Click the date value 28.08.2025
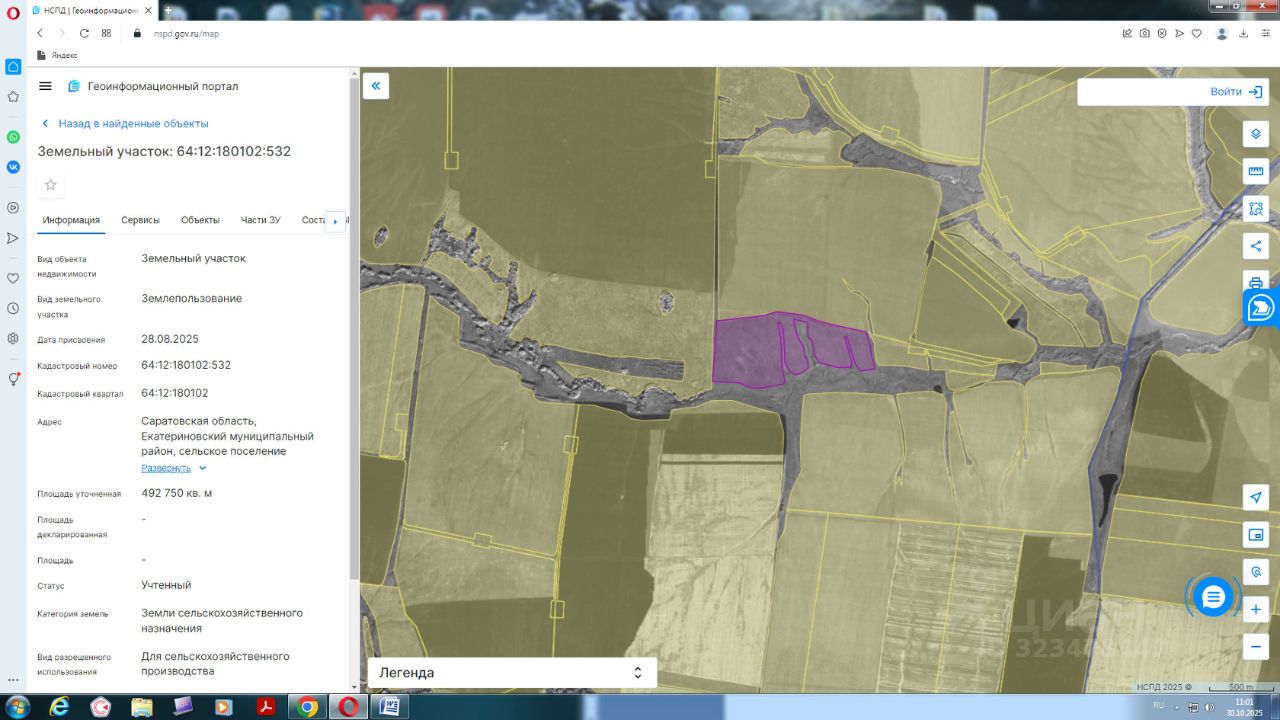Viewport: 1280px width, 720px height. click(170, 339)
